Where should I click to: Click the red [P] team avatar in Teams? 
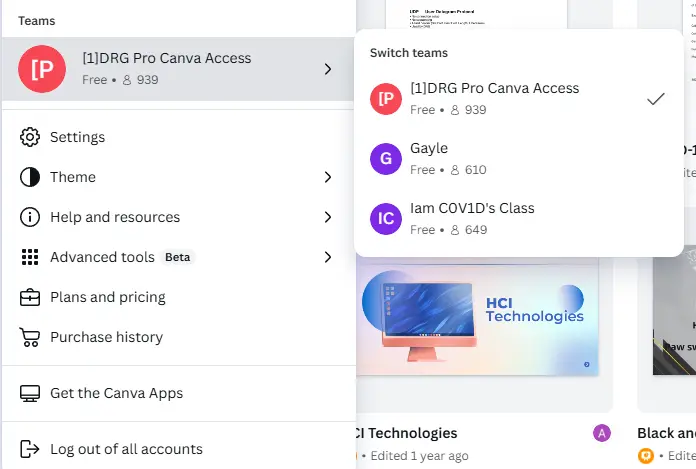pos(42,69)
